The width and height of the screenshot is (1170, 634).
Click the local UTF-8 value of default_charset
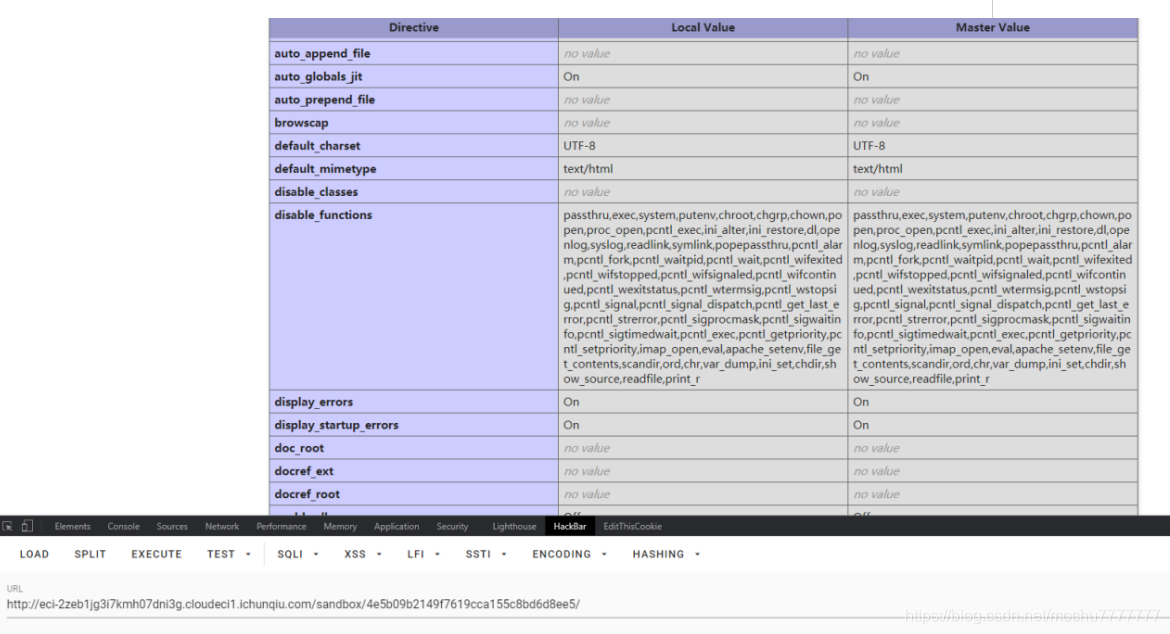(579, 146)
